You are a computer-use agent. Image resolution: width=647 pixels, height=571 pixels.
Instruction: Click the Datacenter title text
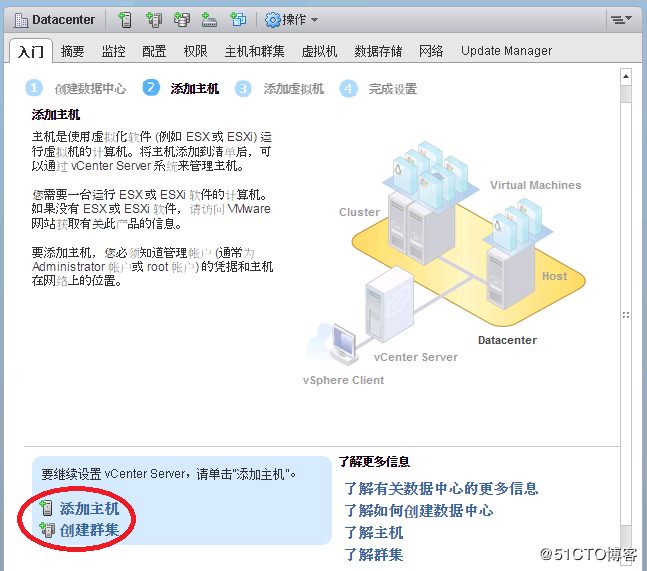[x=64, y=19]
